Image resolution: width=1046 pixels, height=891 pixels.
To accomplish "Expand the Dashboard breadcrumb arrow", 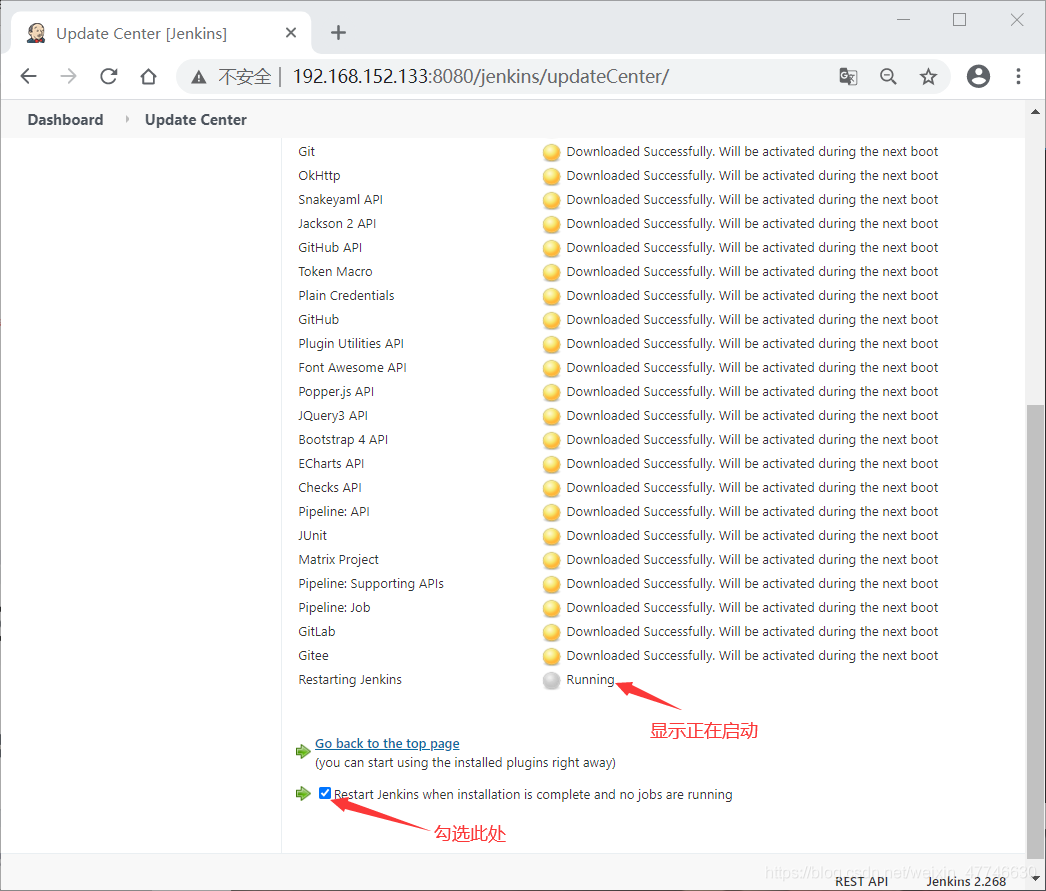I will (x=127, y=119).
